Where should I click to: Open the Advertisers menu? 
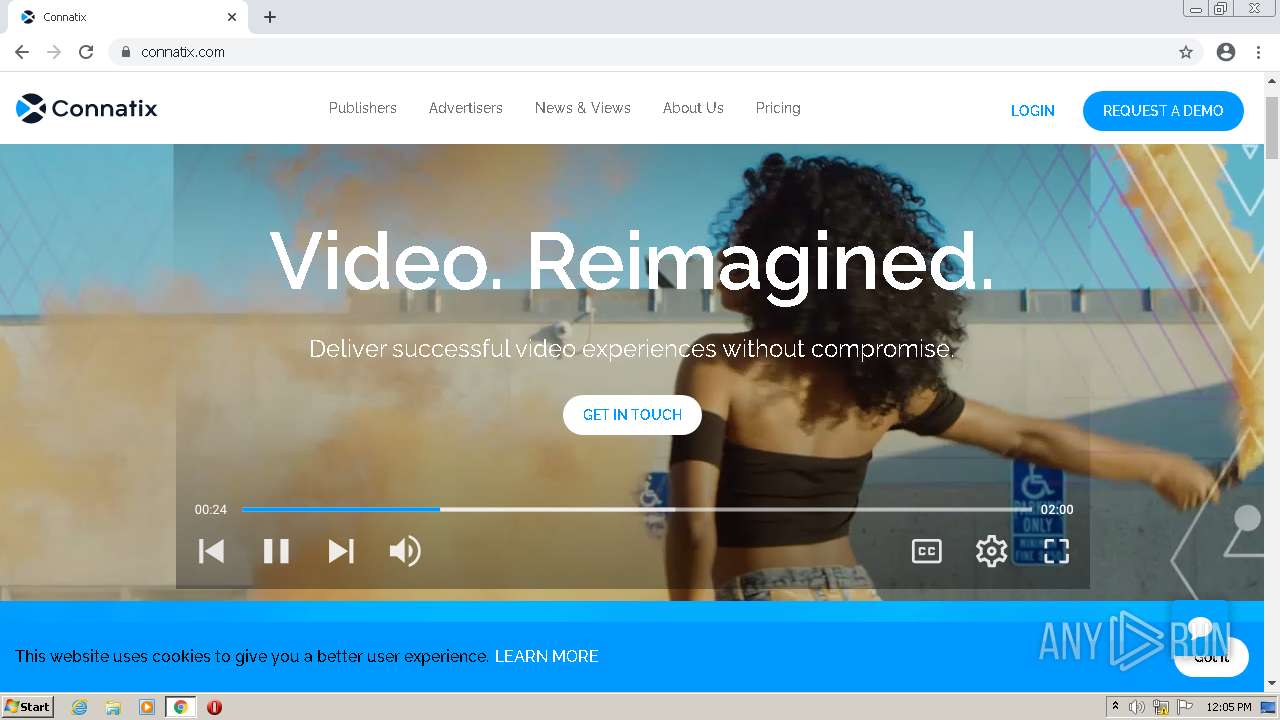(x=466, y=108)
